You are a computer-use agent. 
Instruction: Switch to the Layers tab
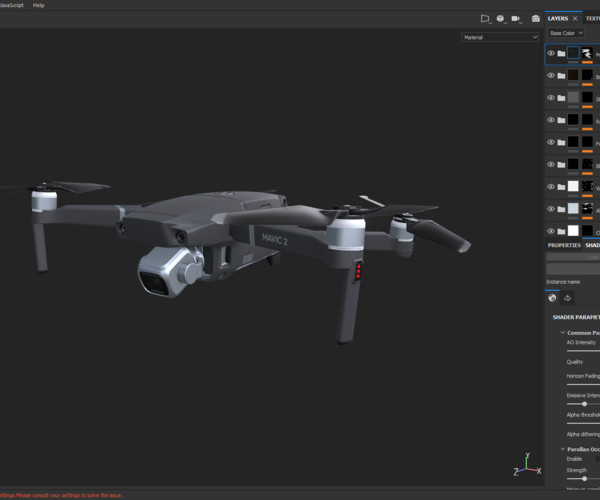[x=558, y=18]
